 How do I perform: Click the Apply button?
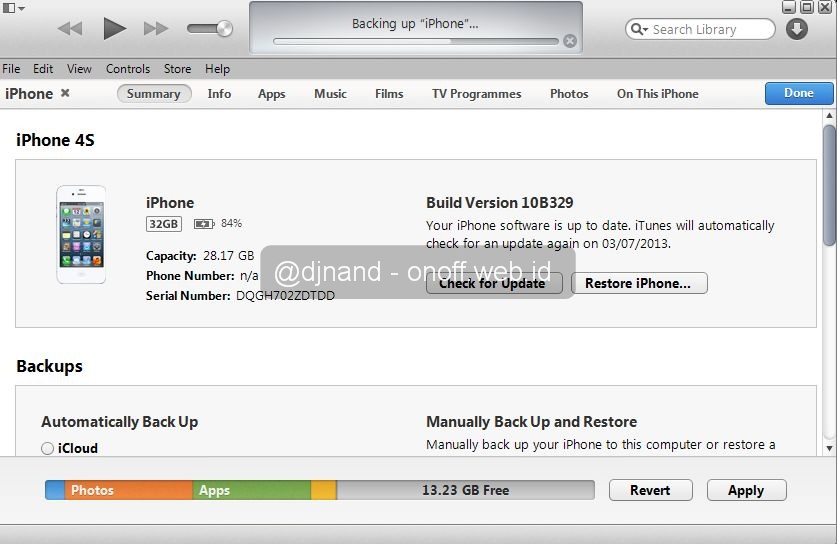click(746, 490)
